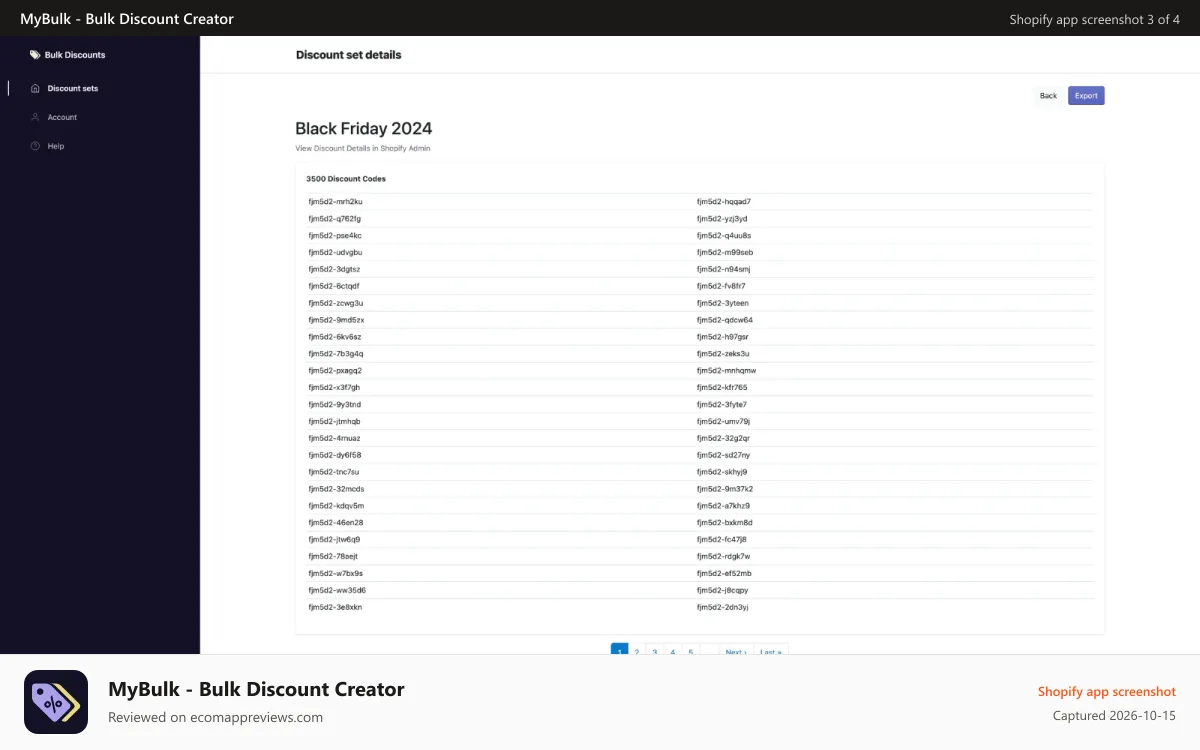
Task: Click the Bulk Discounts tag icon
Action: (x=35, y=55)
